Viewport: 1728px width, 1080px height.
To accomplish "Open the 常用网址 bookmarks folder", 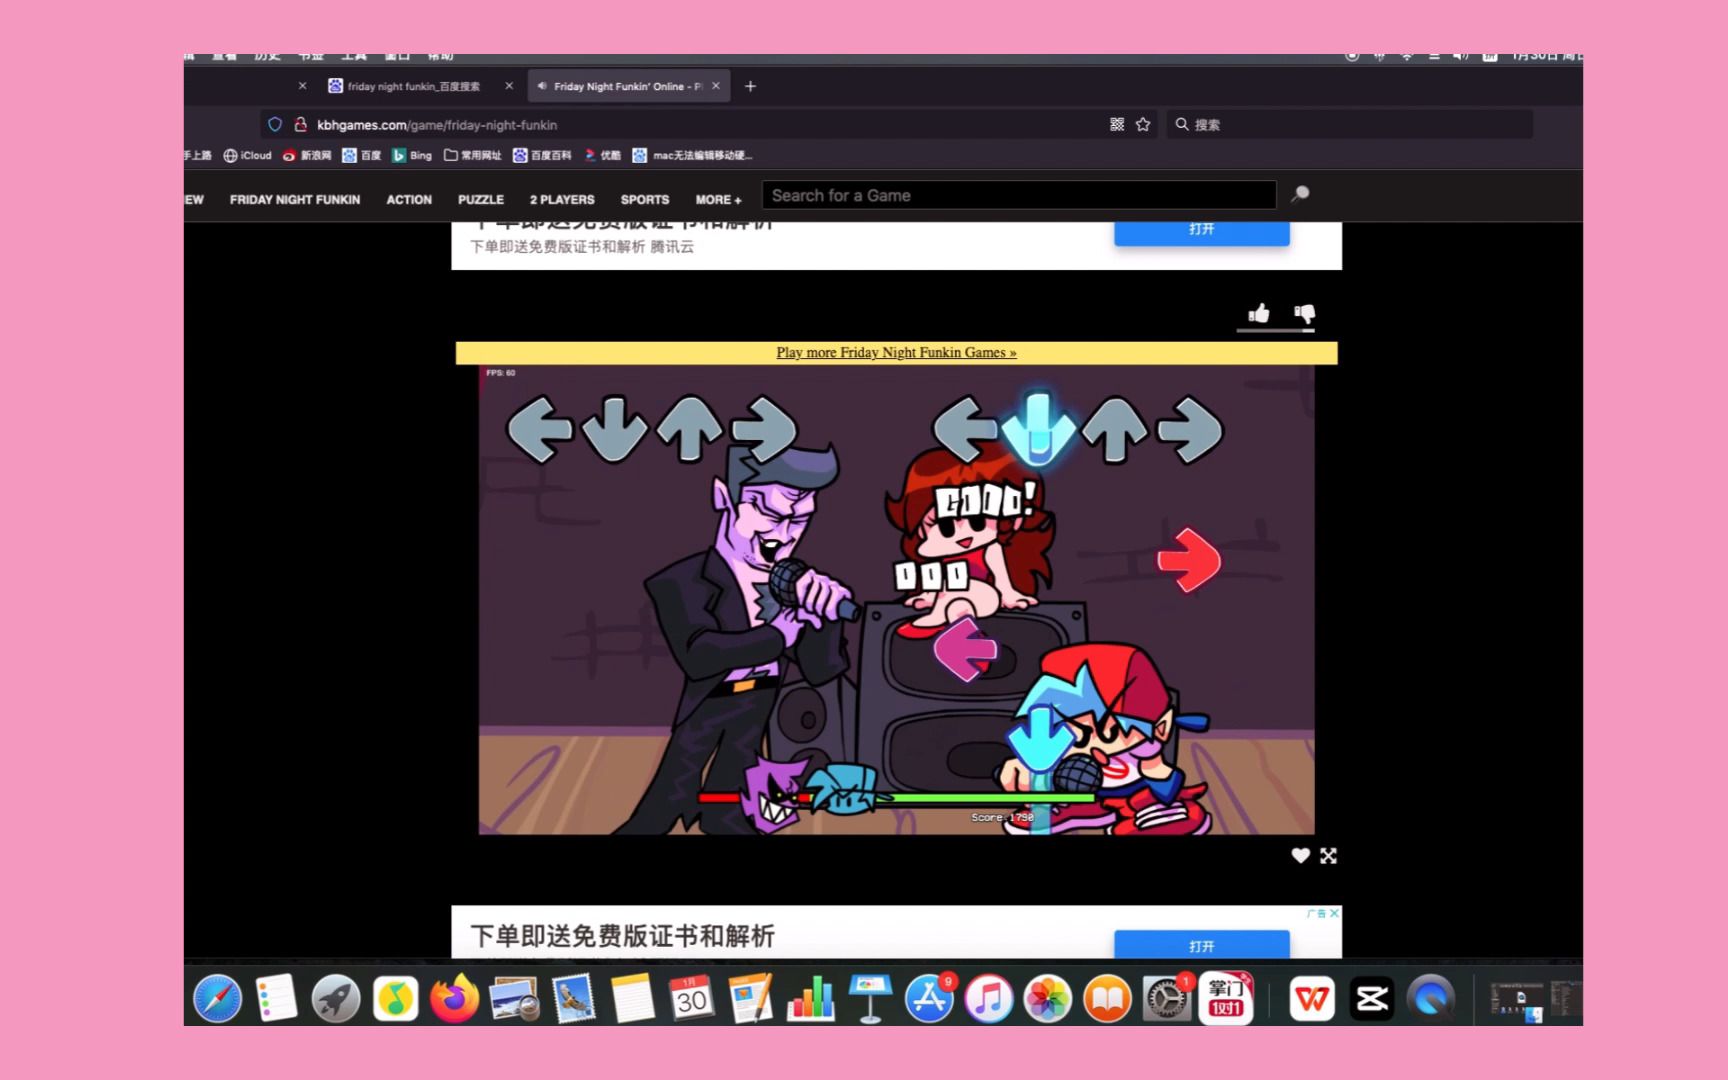I will click(x=472, y=155).
